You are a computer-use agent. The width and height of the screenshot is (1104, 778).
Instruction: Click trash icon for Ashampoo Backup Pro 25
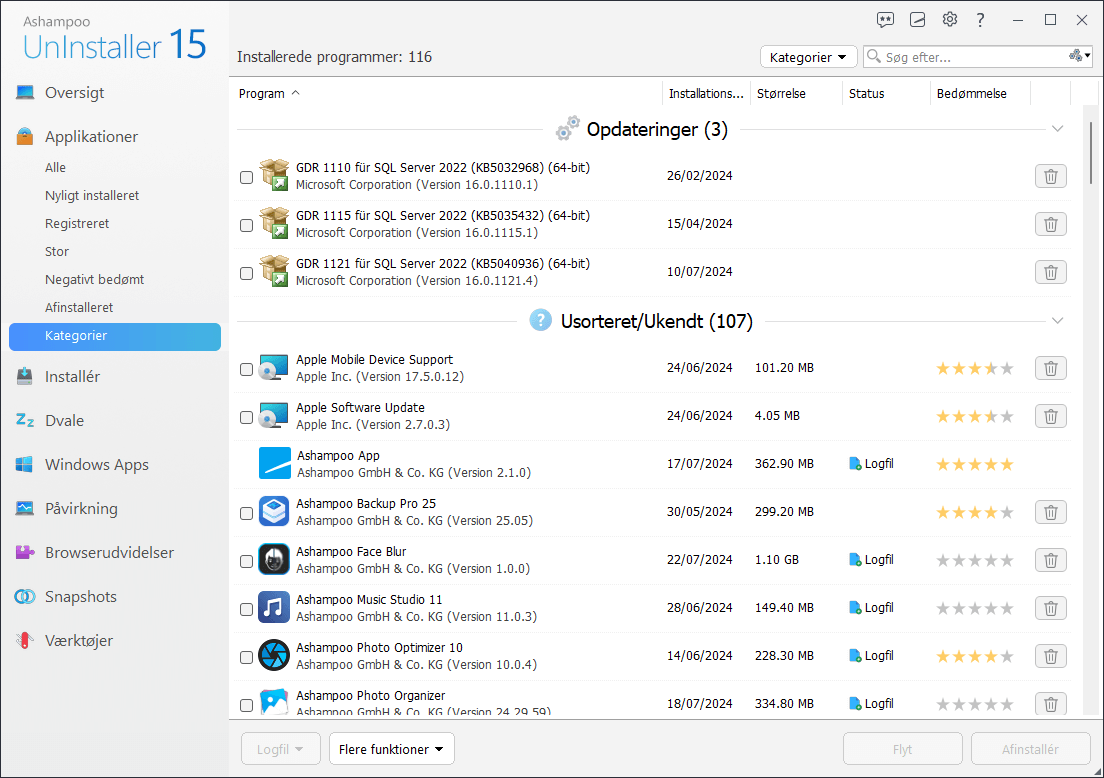point(1050,512)
